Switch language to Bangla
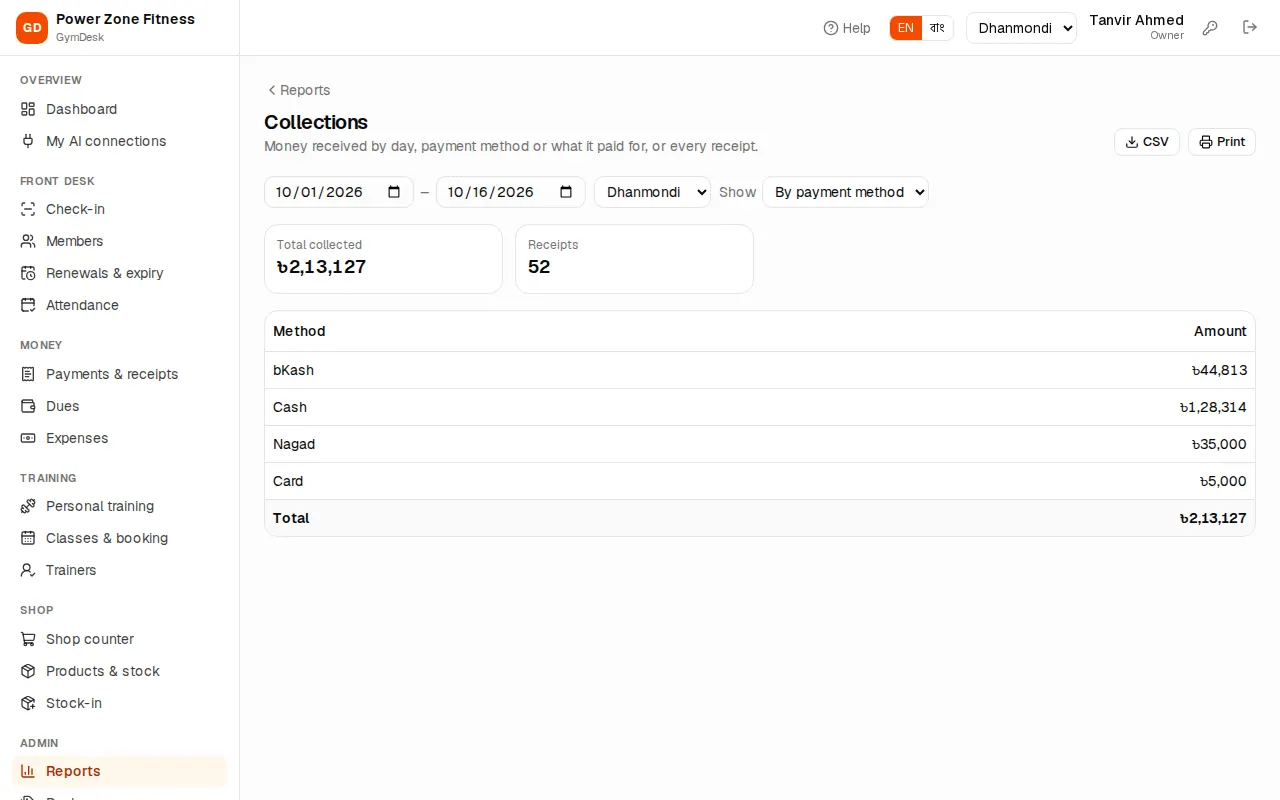The image size is (1280, 800). click(937, 28)
